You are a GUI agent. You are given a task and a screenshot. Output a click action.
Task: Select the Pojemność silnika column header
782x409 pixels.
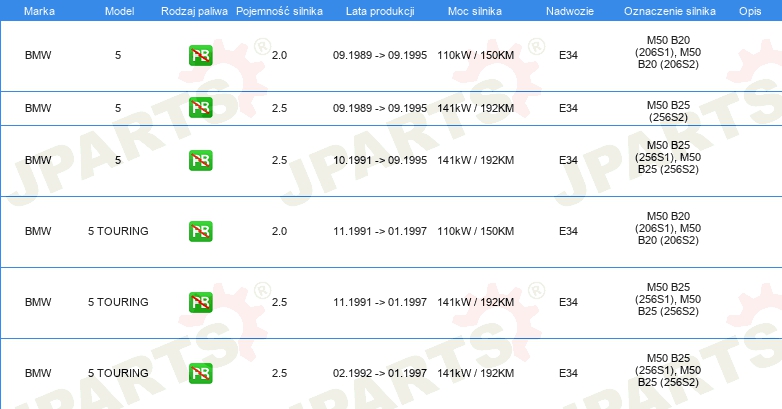coord(279,11)
